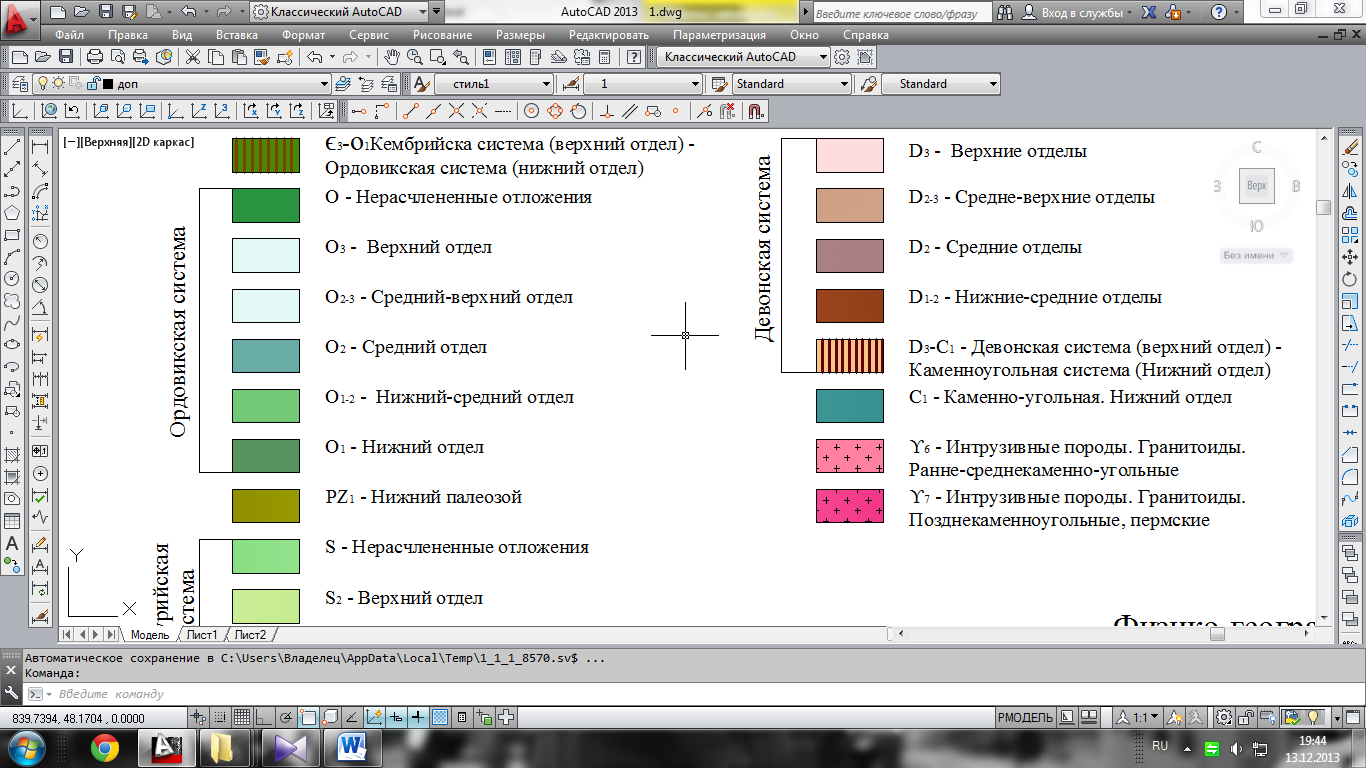The width and height of the screenshot is (1366, 768).
Task: Click the Dimension Style icon
Action: click(x=572, y=84)
